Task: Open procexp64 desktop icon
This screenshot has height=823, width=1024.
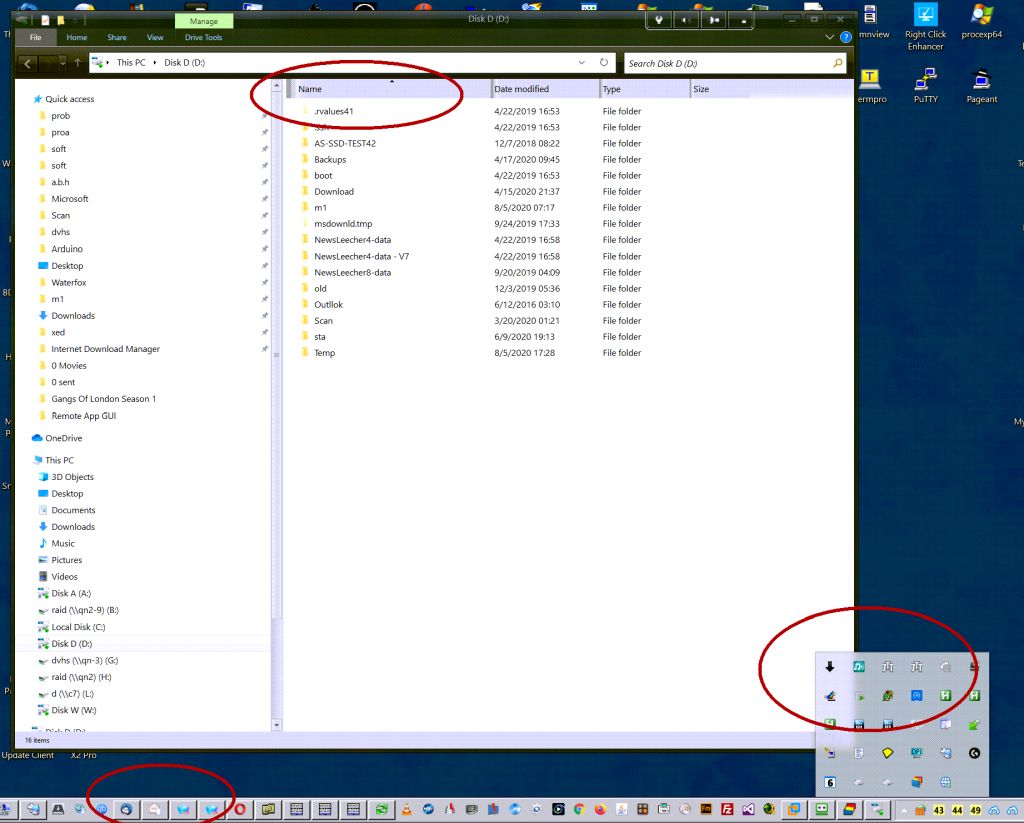Action: (x=982, y=22)
